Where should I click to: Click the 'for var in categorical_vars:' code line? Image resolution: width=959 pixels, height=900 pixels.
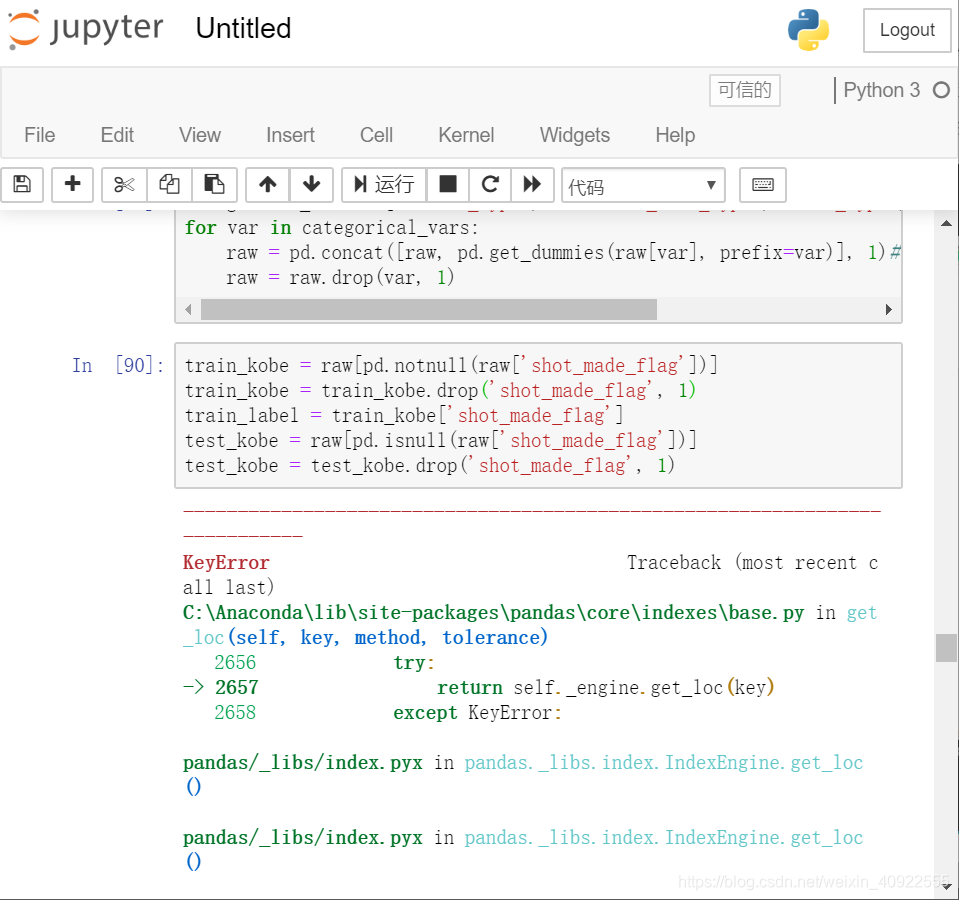(x=331, y=227)
